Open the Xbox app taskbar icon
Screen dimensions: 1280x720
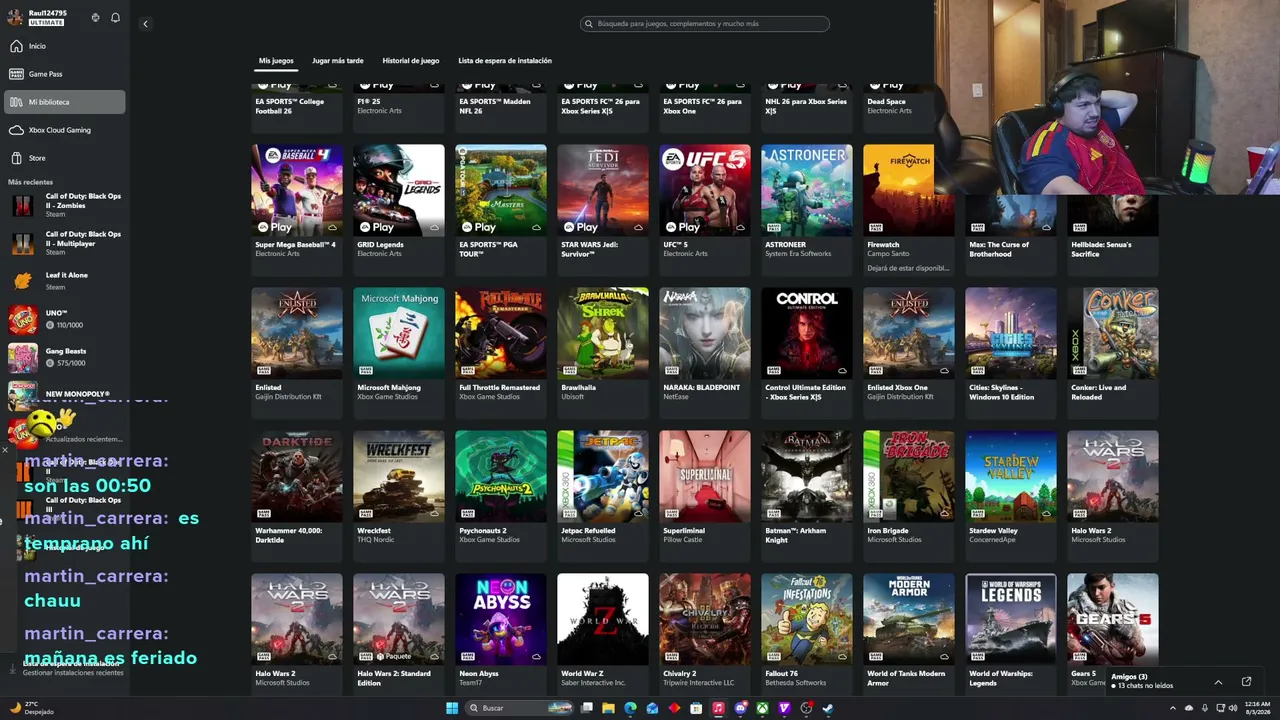[762, 708]
